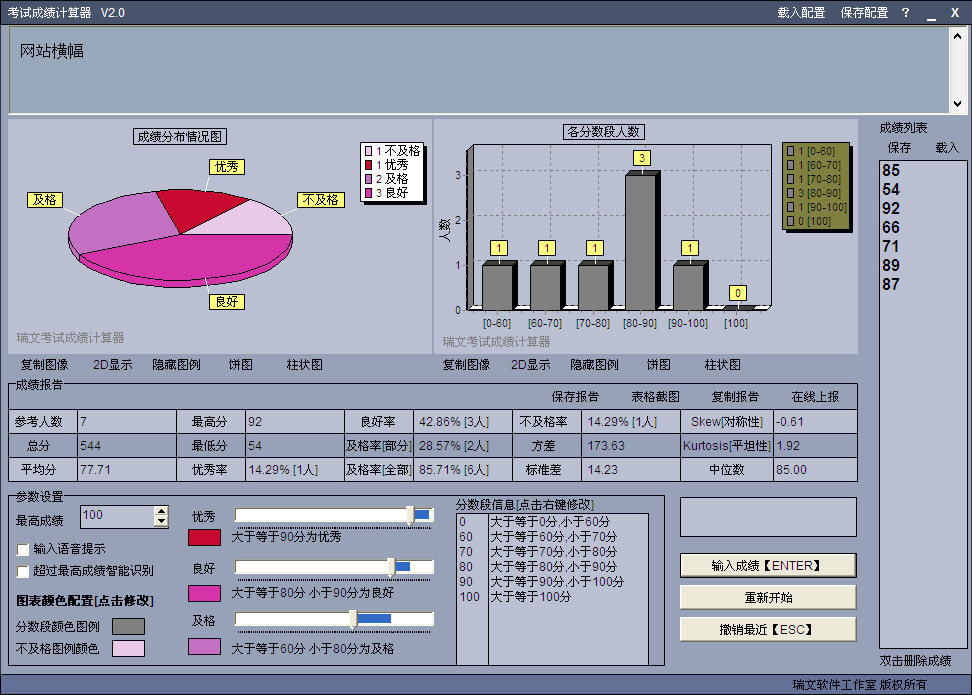Toggle [0-60] series checkbox in bar legend
This screenshot has width=972, height=695.
(x=790, y=151)
